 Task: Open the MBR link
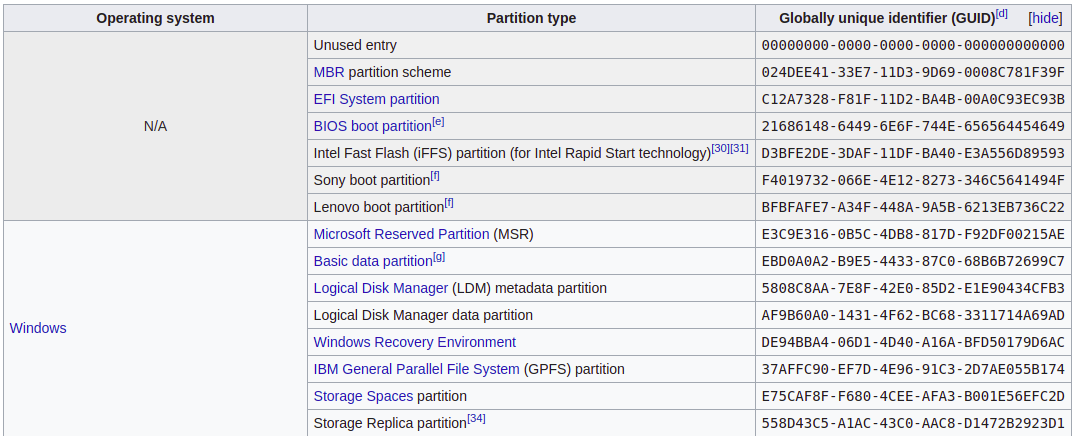pyautogui.click(x=329, y=72)
